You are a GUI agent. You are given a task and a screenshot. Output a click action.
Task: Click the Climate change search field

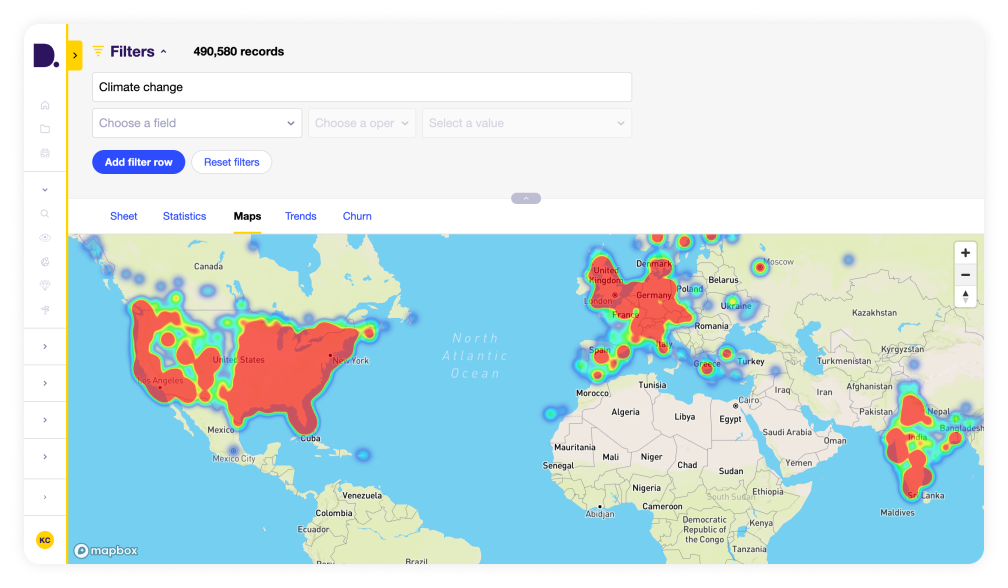click(362, 87)
